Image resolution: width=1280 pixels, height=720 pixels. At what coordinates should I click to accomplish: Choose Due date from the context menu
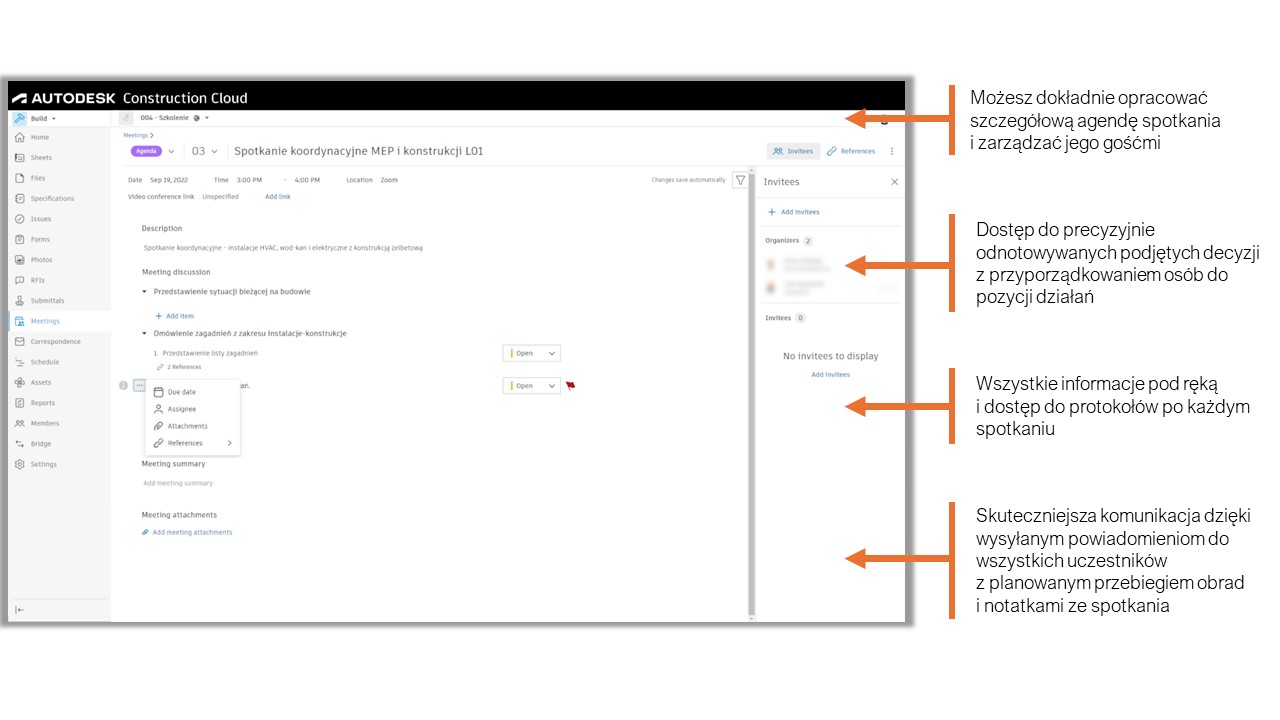(181, 392)
